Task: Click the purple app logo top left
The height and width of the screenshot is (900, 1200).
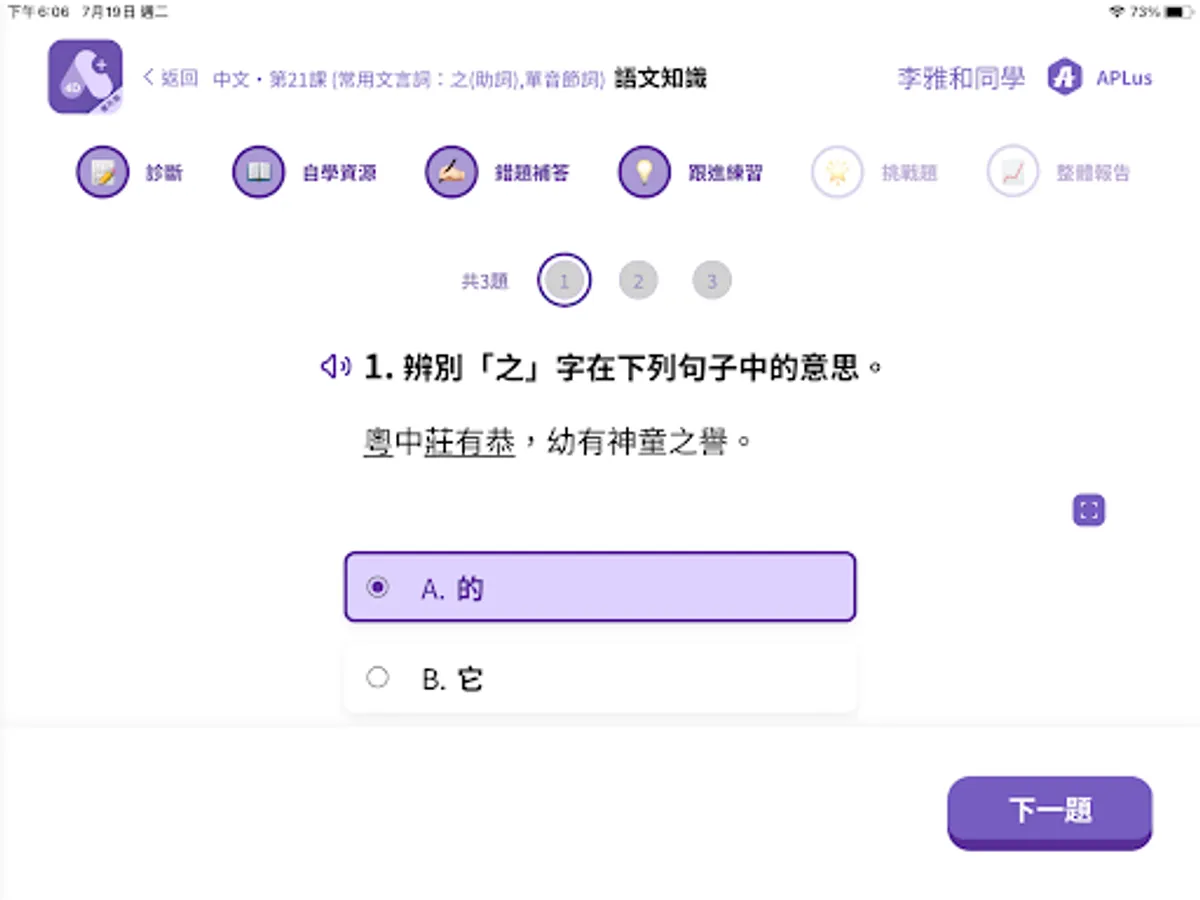Action: coord(84,76)
